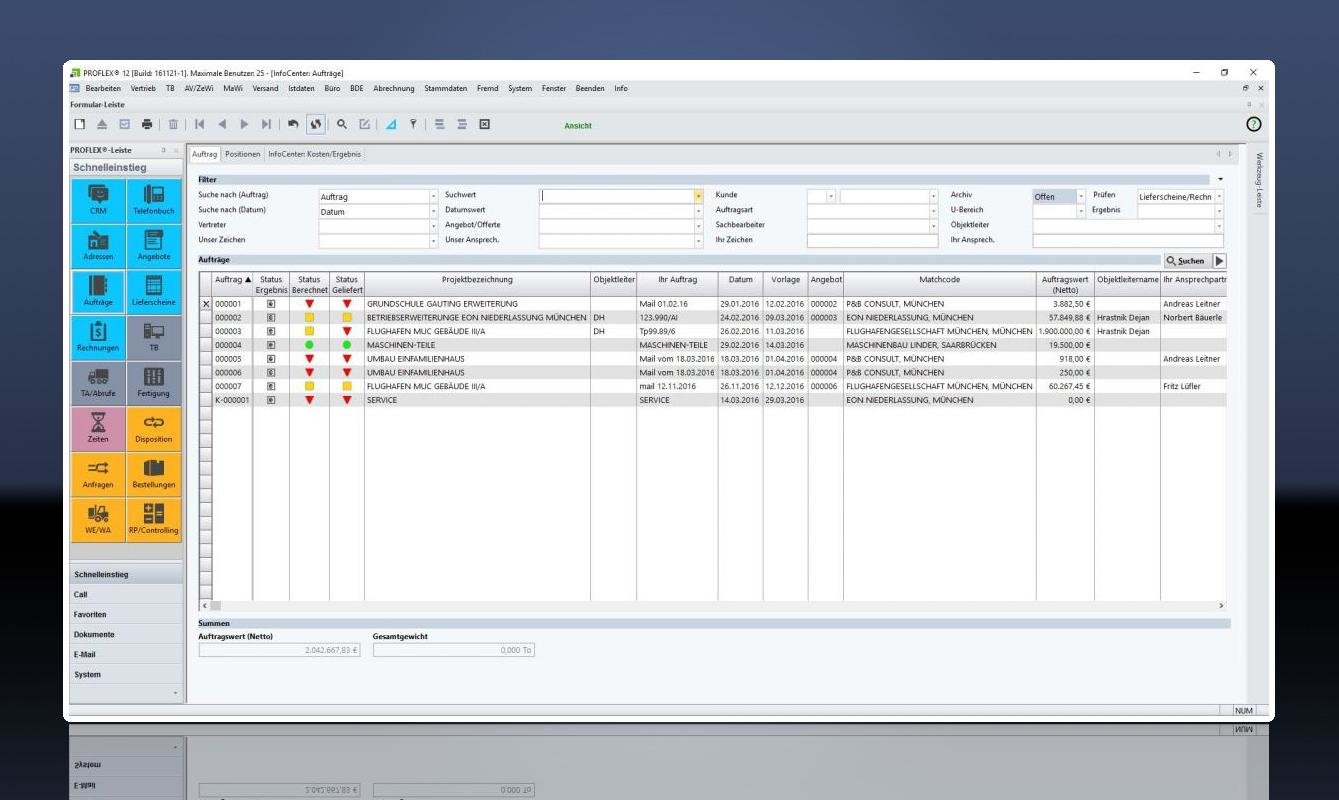This screenshot has height=800, width=1339.
Task: Click Status Ergebnis icon for order 000001
Action: click(271, 304)
